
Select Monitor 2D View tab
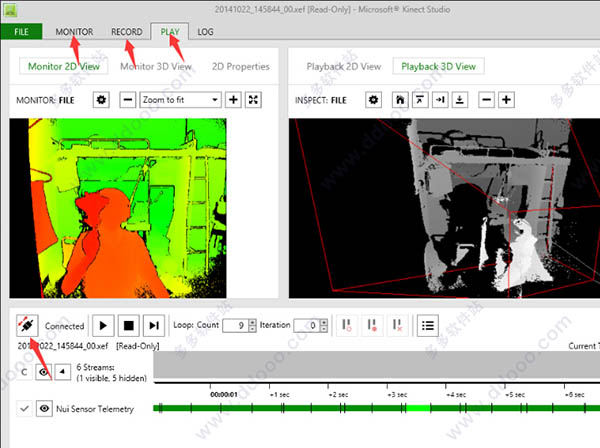(x=64, y=66)
